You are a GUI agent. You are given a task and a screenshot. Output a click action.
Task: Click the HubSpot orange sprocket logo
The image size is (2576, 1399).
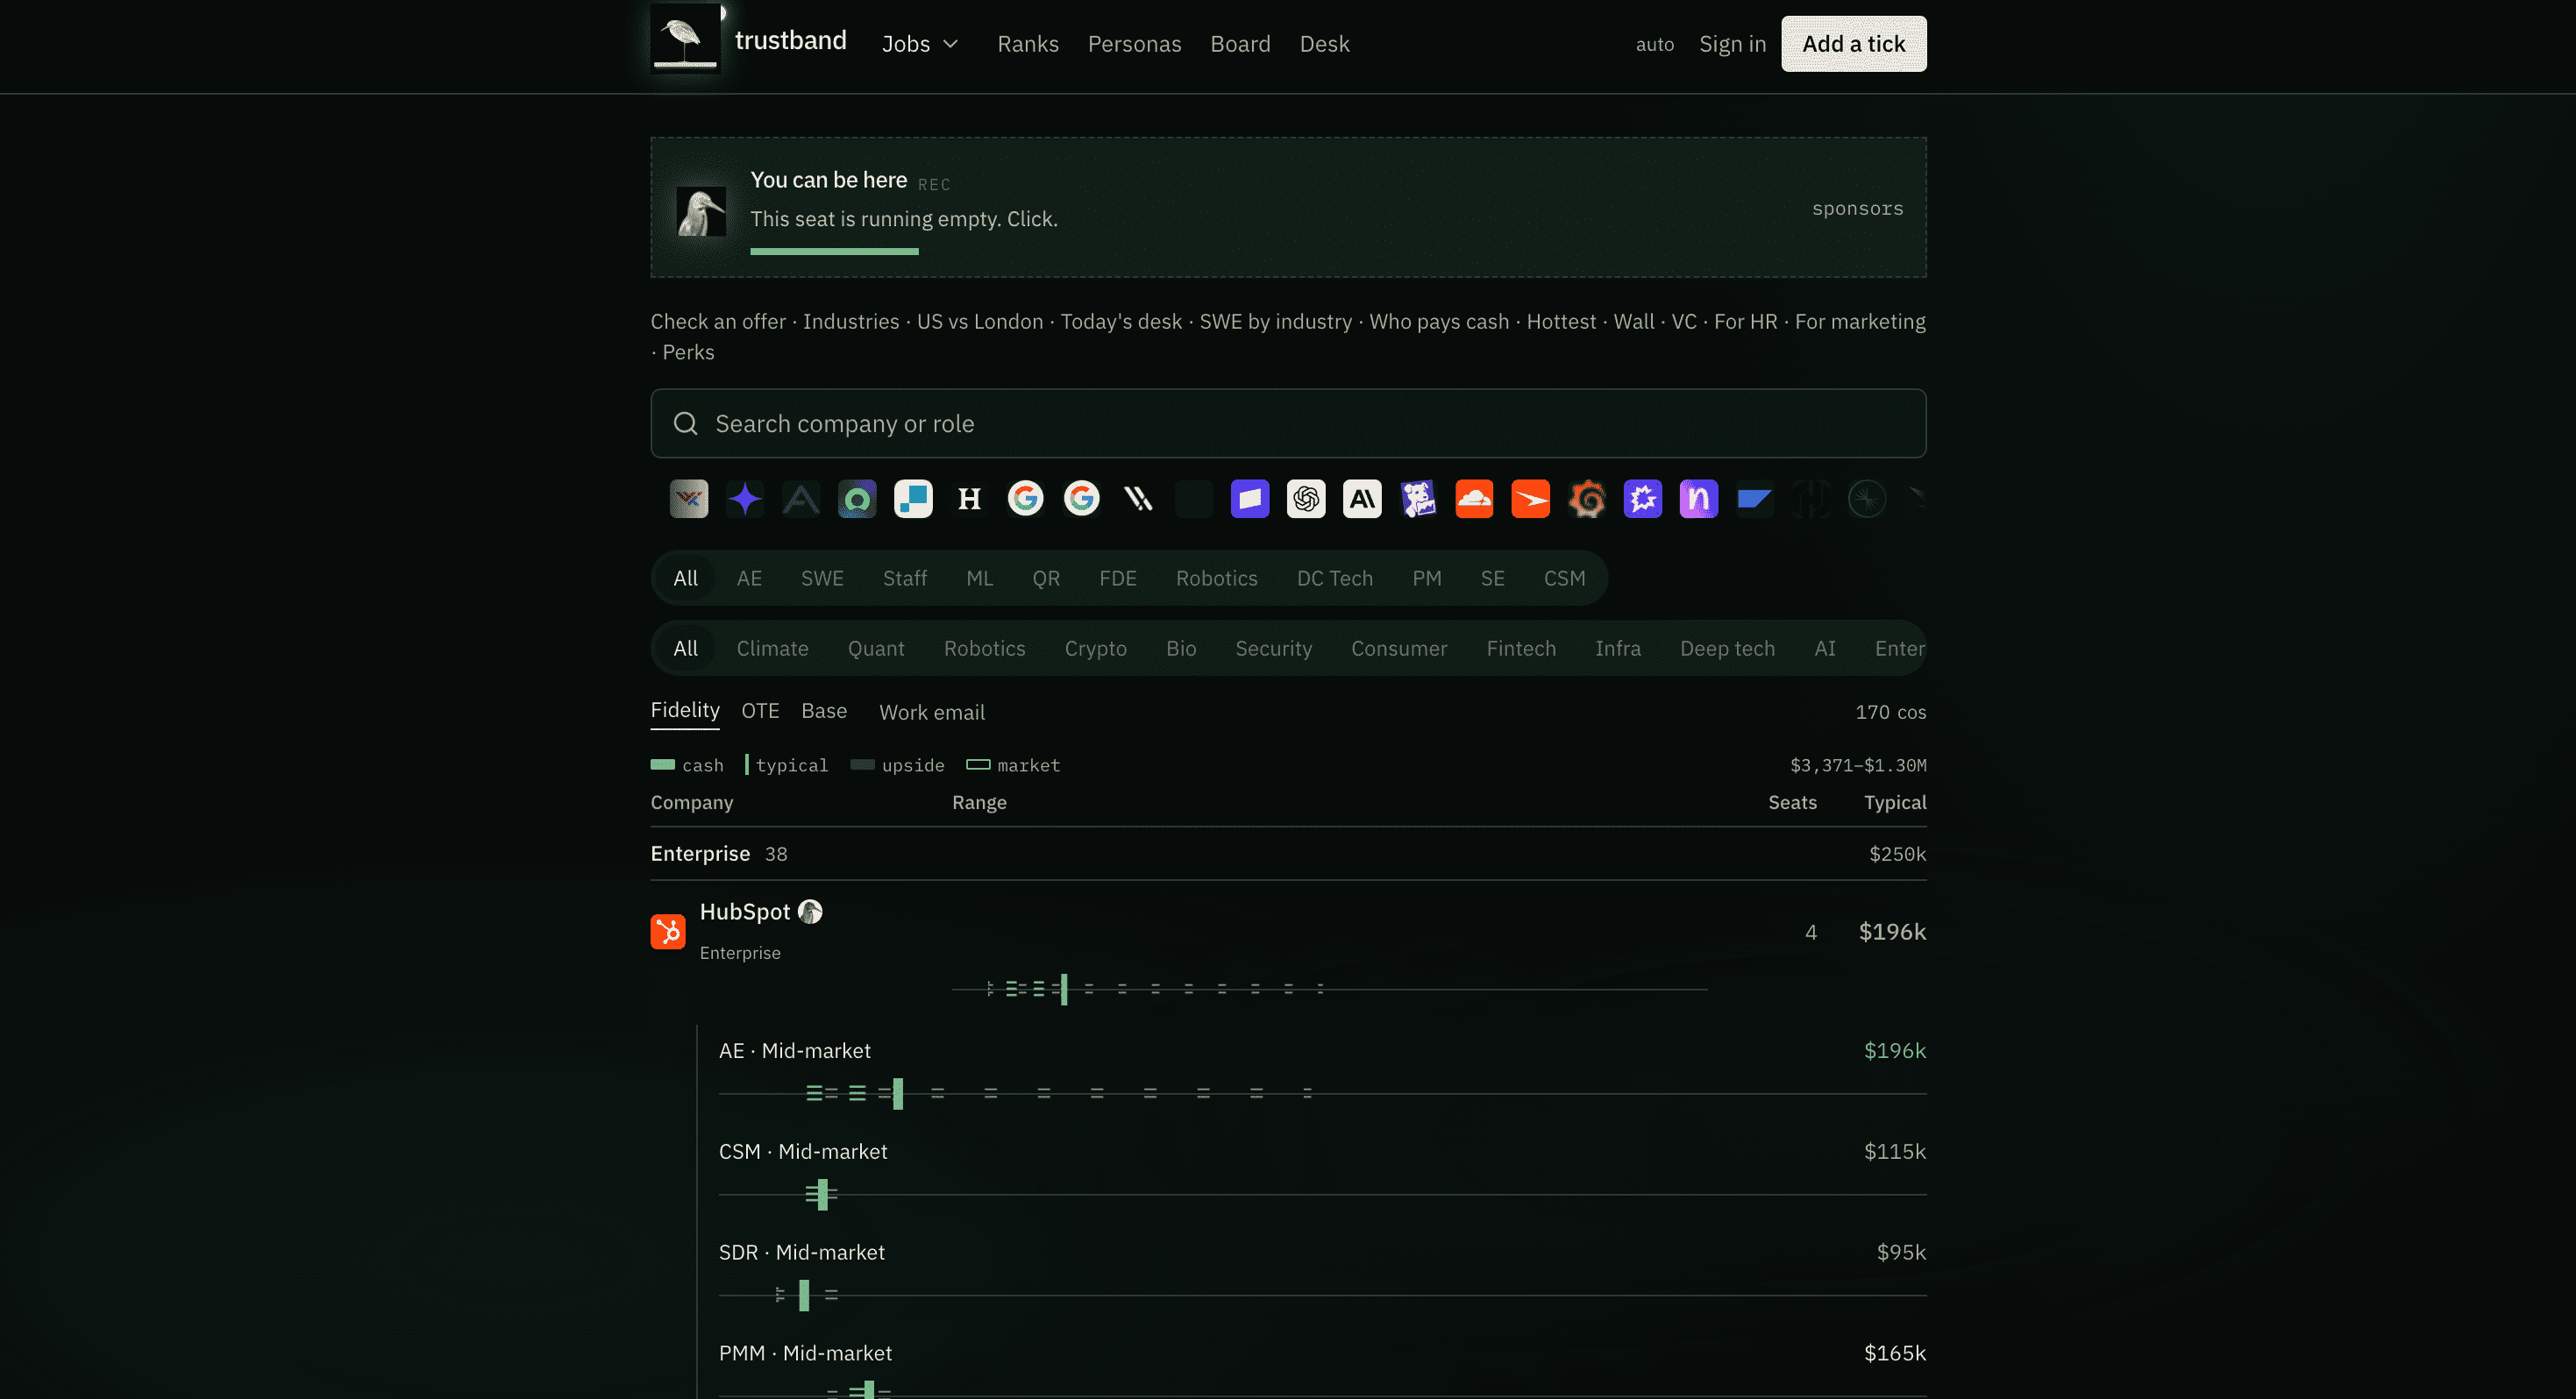tap(668, 931)
